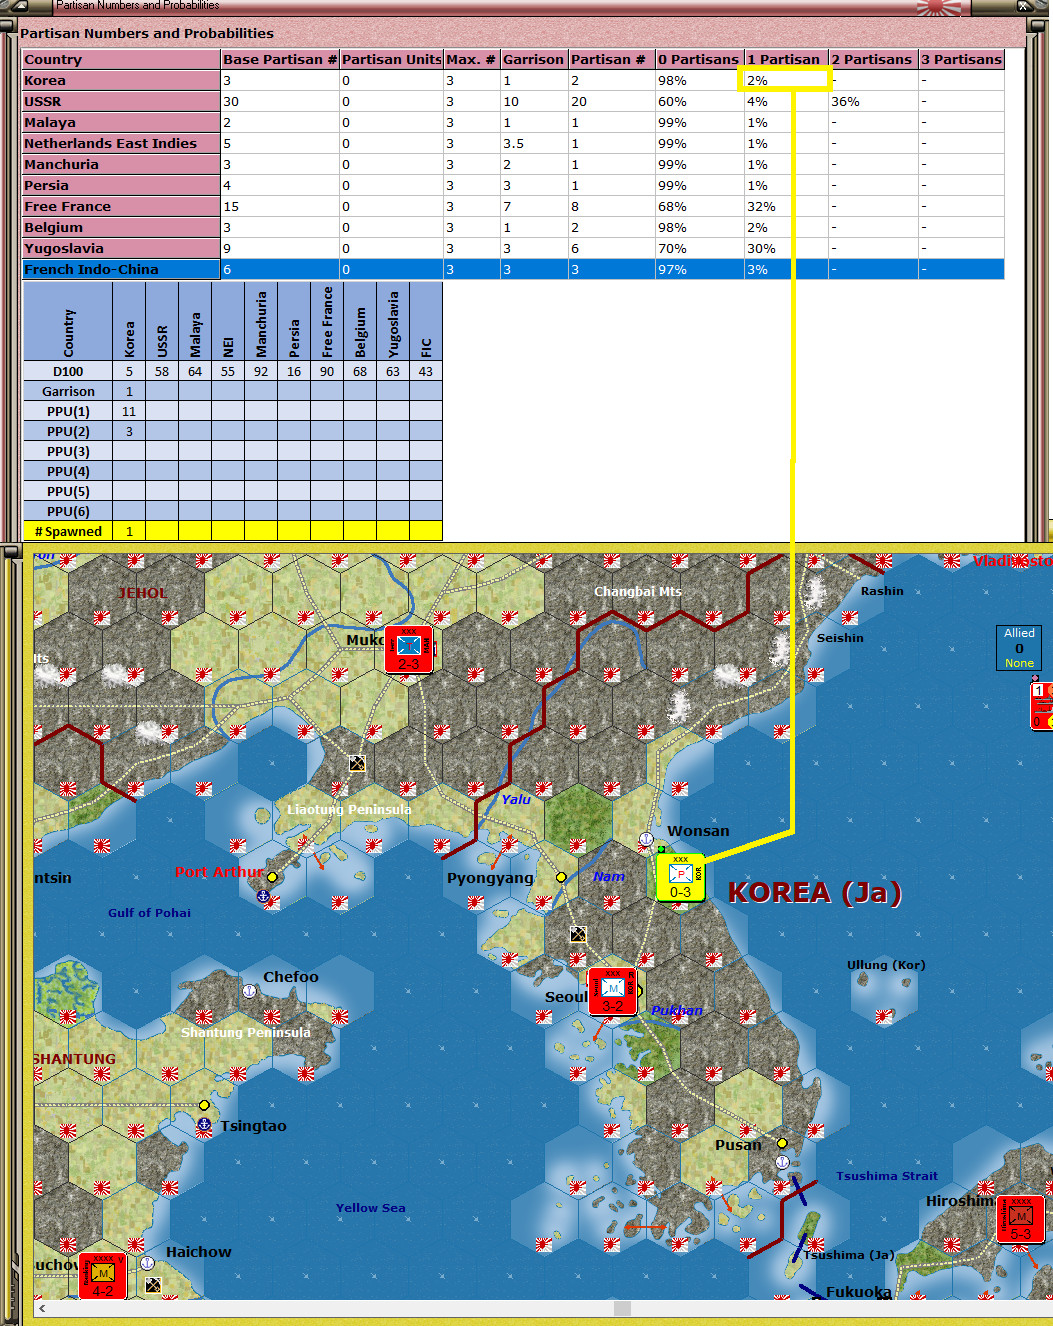Click the PPU(1) row label
Viewport: 1053px width, 1326px height.
68,411
